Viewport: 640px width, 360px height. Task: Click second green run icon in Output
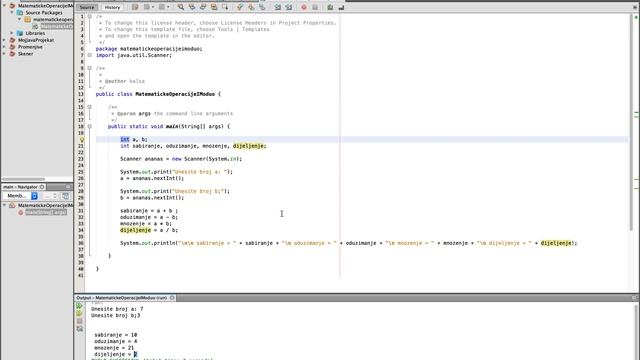tap(79, 313)
